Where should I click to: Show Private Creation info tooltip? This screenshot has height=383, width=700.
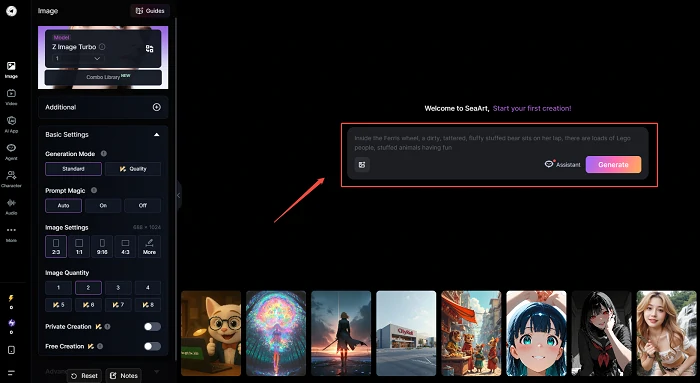coord(108,327)
